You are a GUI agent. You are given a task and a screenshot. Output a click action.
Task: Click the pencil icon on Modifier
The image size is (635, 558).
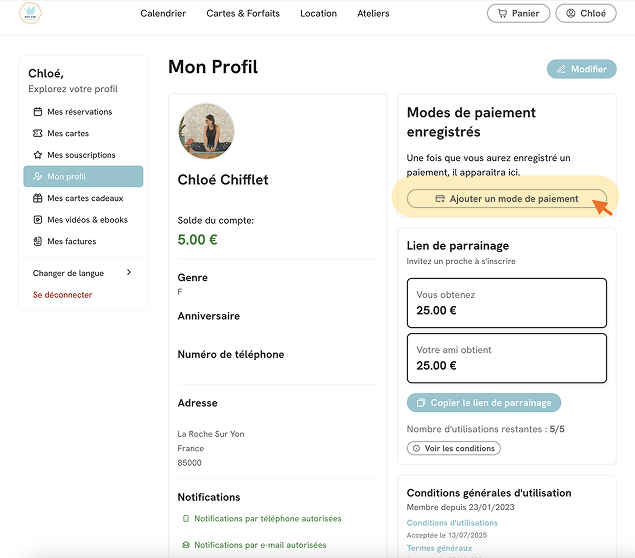(561, 69)
